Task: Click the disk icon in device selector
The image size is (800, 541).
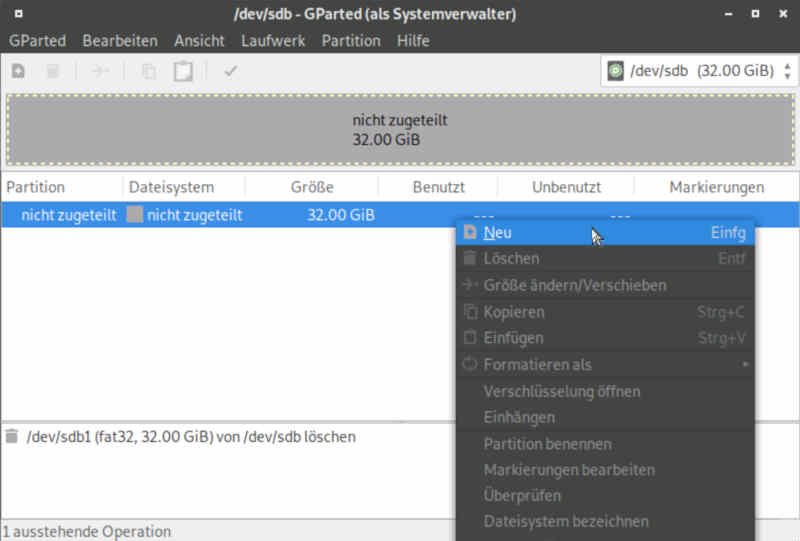Action: point(615,70)
